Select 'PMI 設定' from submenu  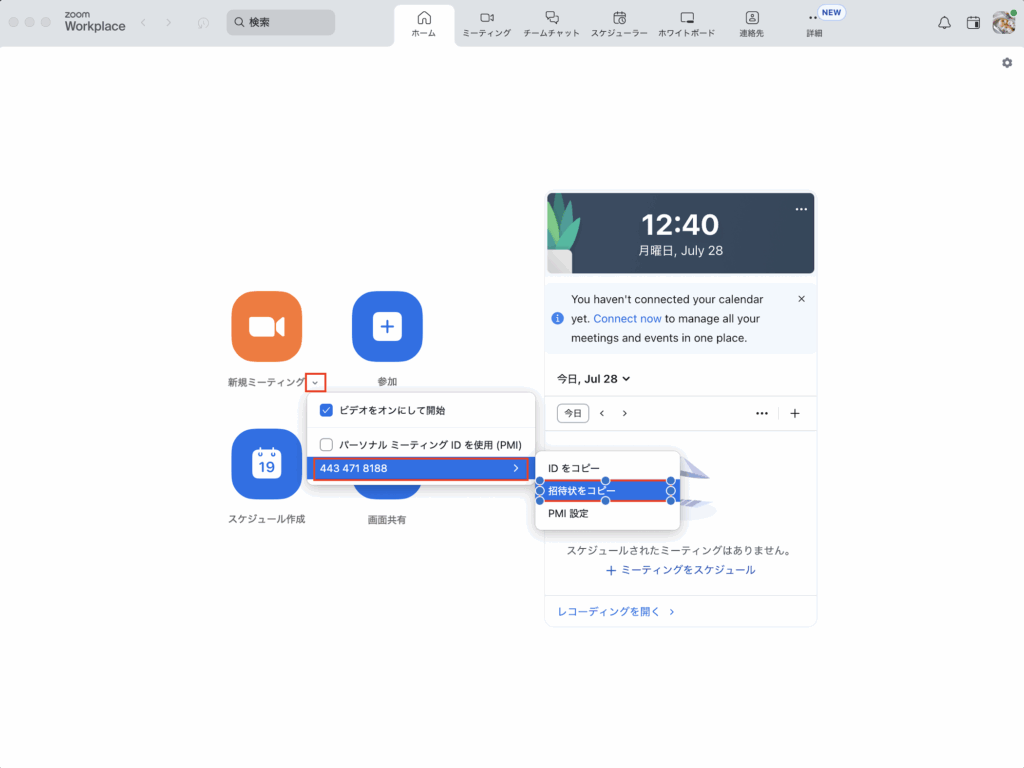pyautogui.click(x=607, y=513)
